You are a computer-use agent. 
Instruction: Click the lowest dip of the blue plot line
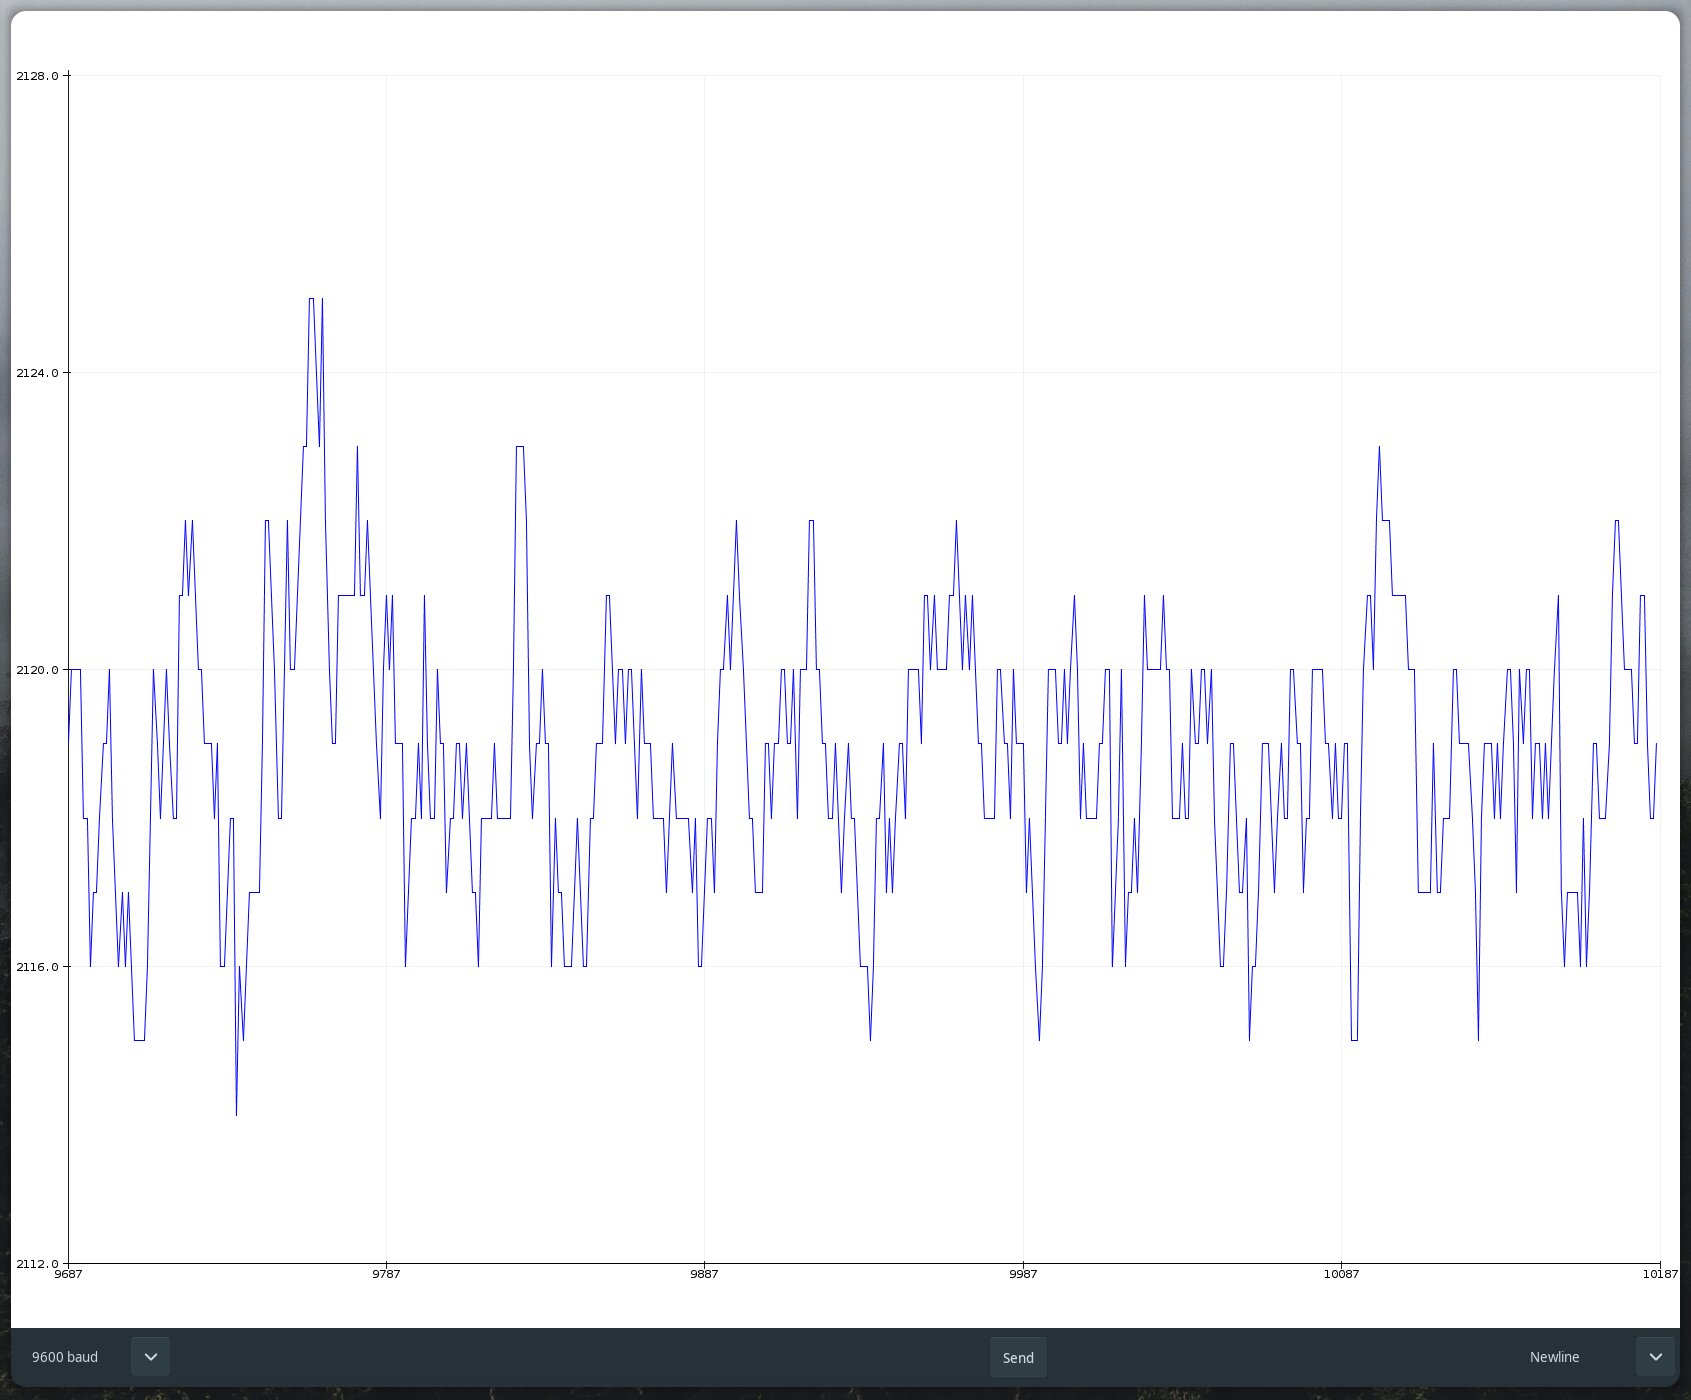pos(236,1113)
